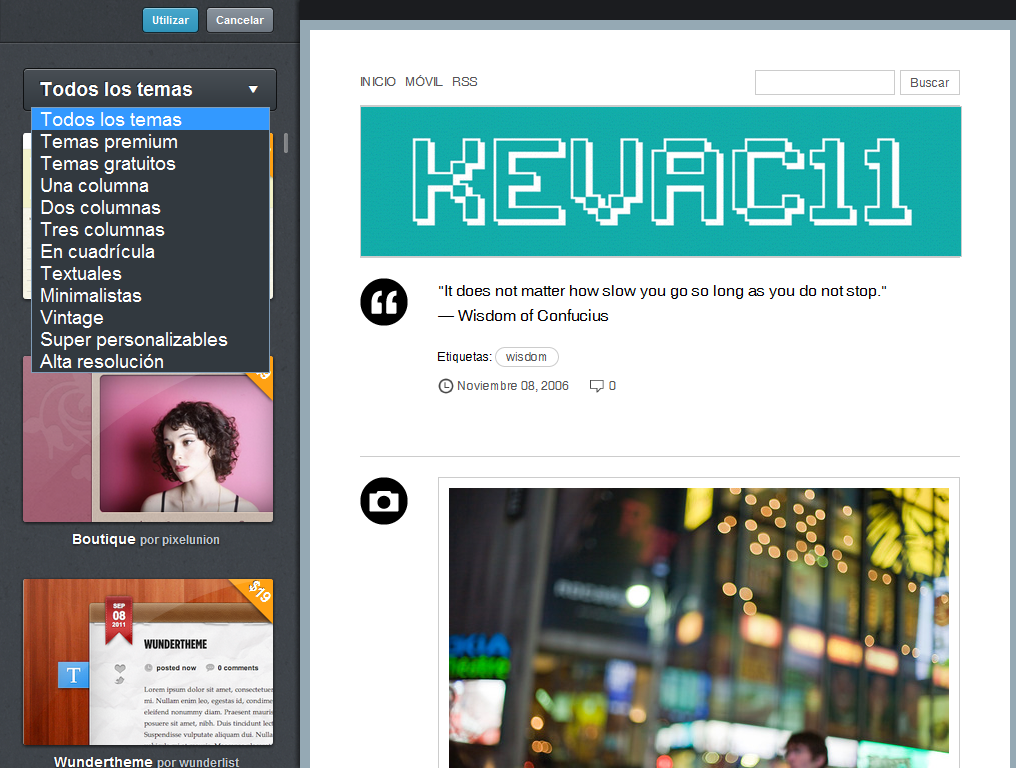Select Alta resolución in the list
This screenshot has height=768, width=1016.
coord(102,362)
